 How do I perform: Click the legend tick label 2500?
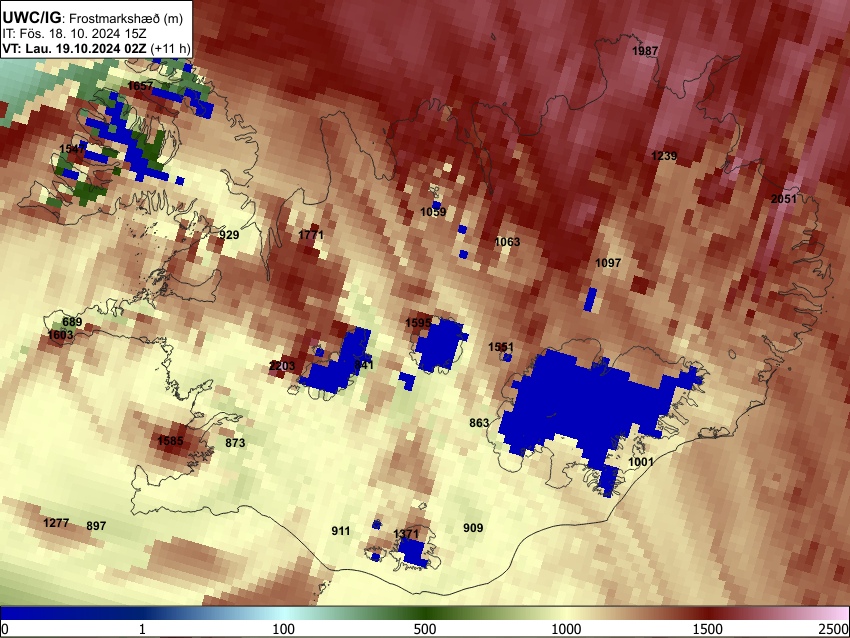834,629
